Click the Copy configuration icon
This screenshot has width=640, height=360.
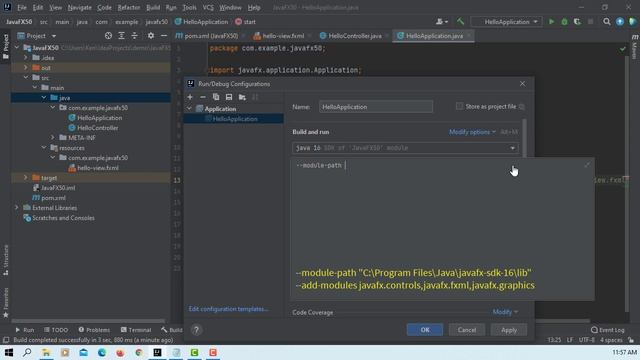tap(216, 97)
